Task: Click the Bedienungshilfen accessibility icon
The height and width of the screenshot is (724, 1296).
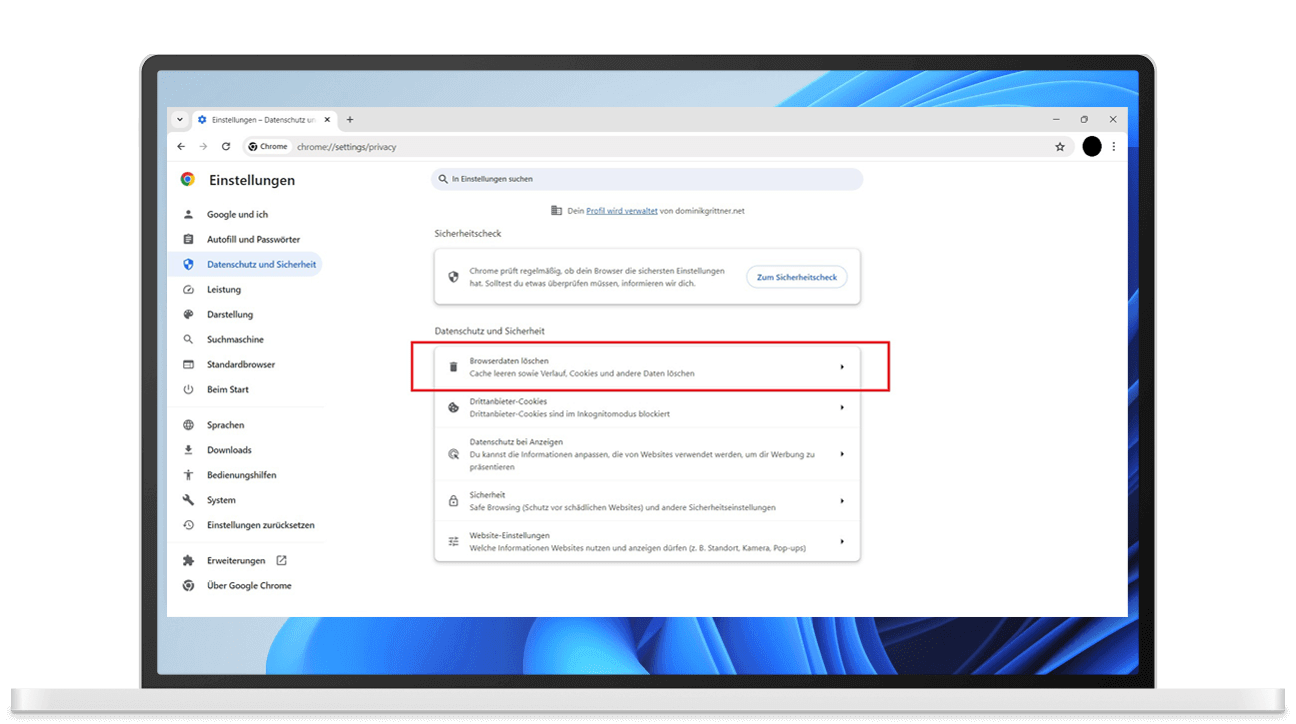Action: pyautogui.click(x=188, y=475)
